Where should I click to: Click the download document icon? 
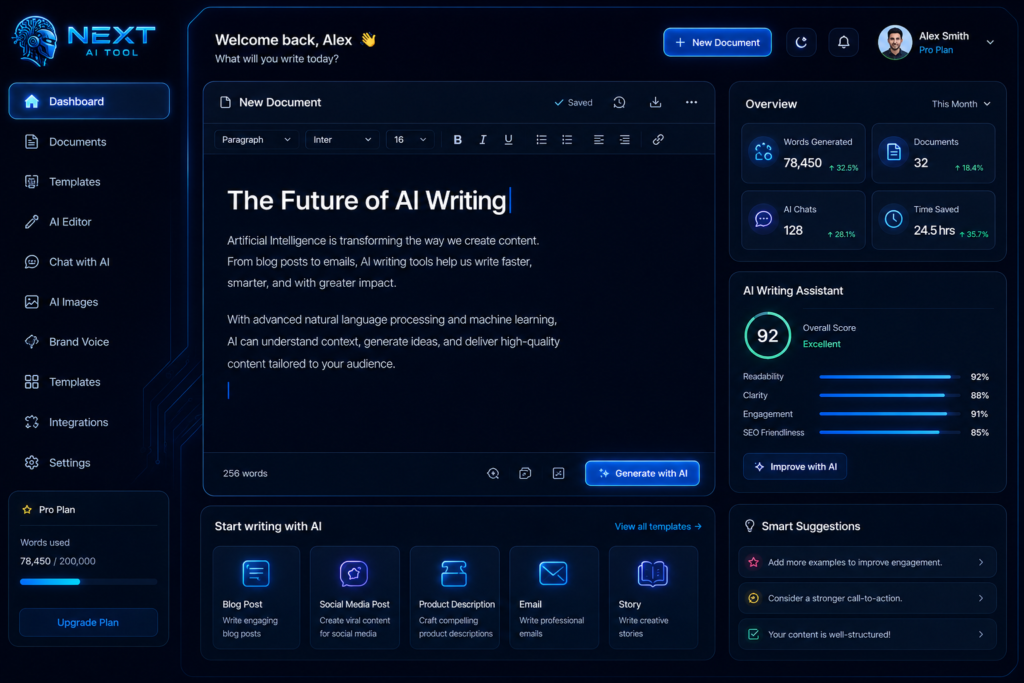click(x=655, y=103)
